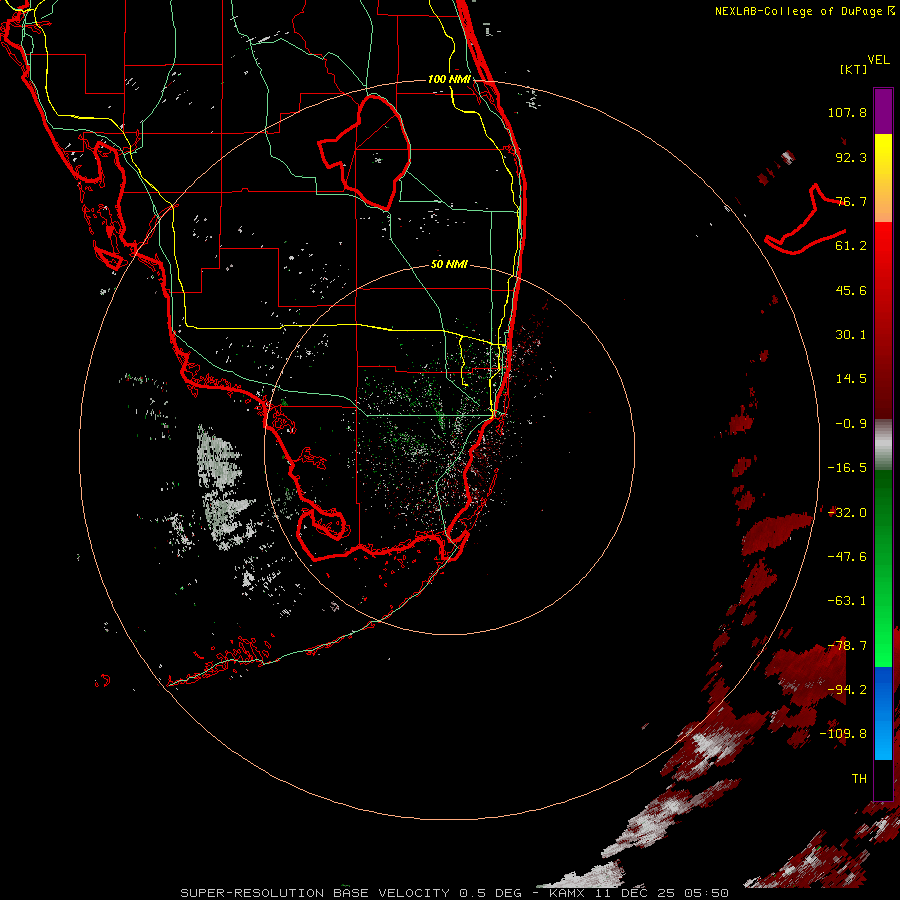Click the 50 NMI range ring label
The height and width of the screenshot is (900, 900).
point(449,265)
